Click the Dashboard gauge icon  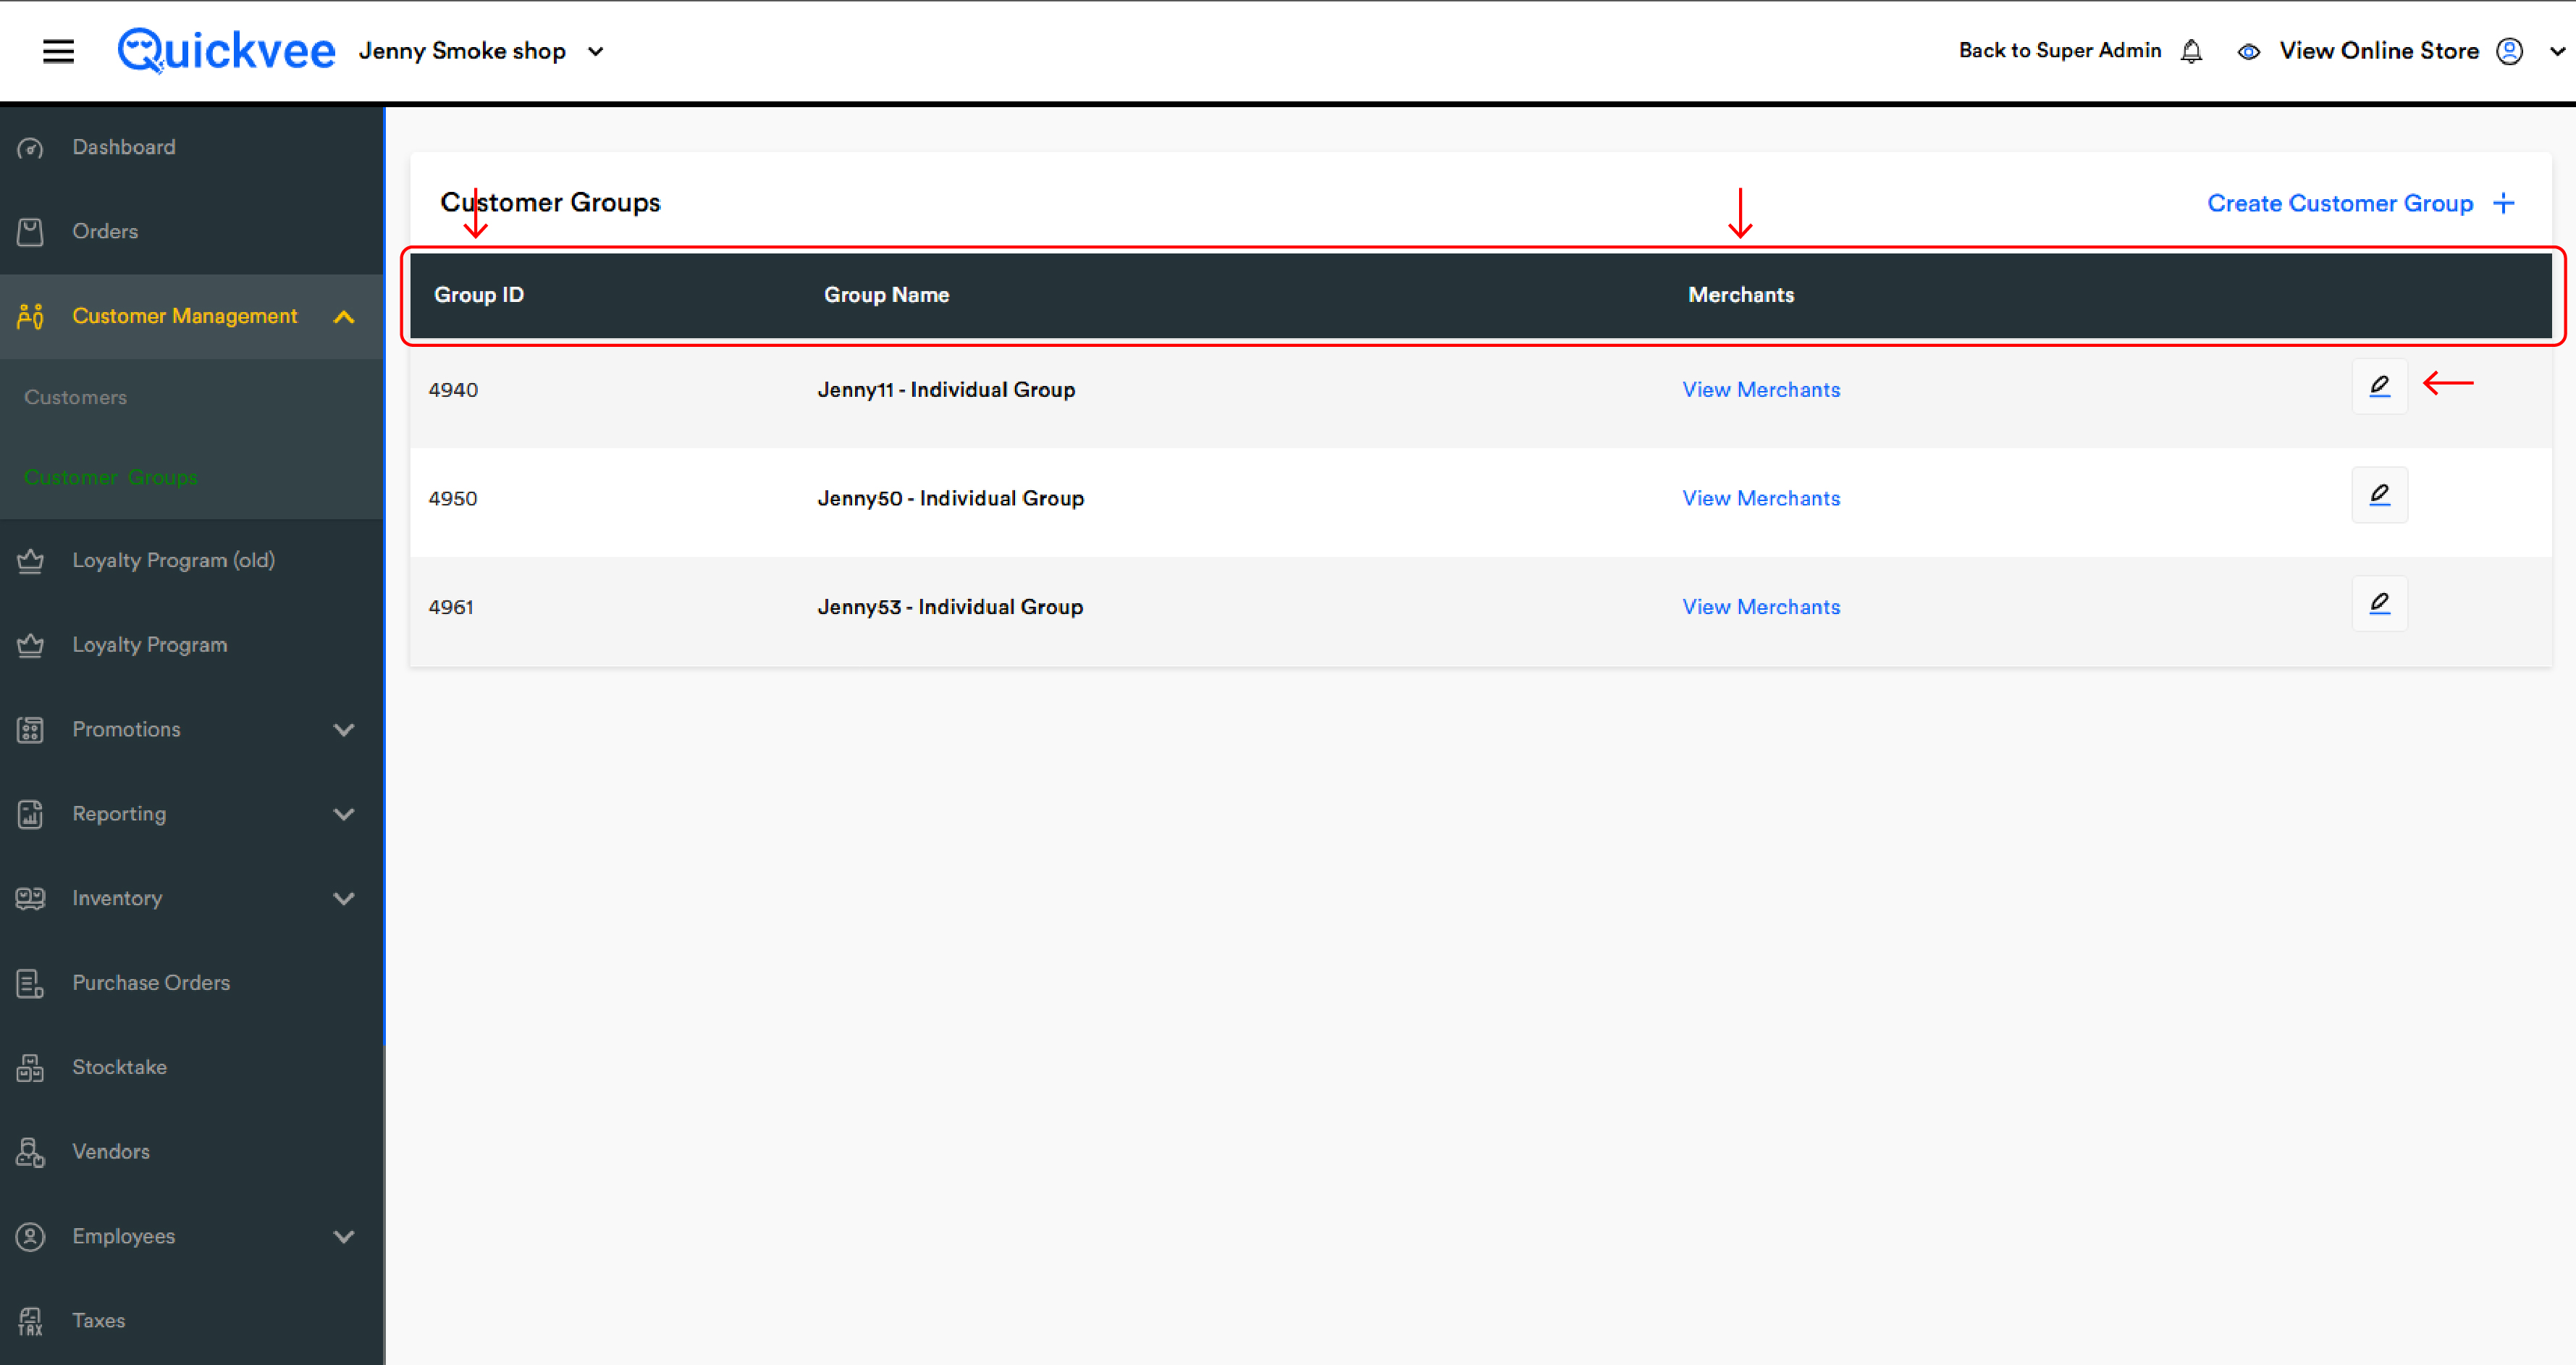(30, 148)
